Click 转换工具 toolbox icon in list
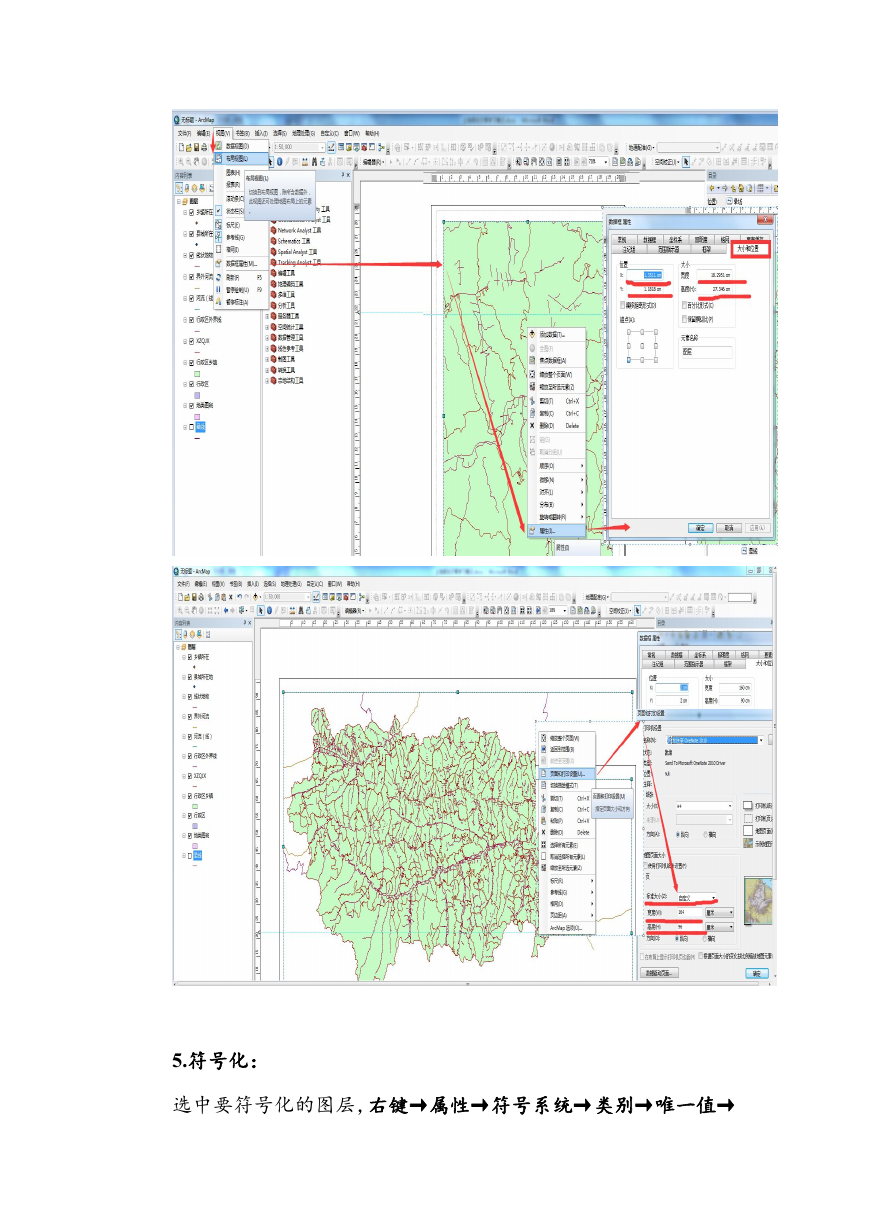The width and height of the screenshot is (869, 1228). (x=274, y=369)
